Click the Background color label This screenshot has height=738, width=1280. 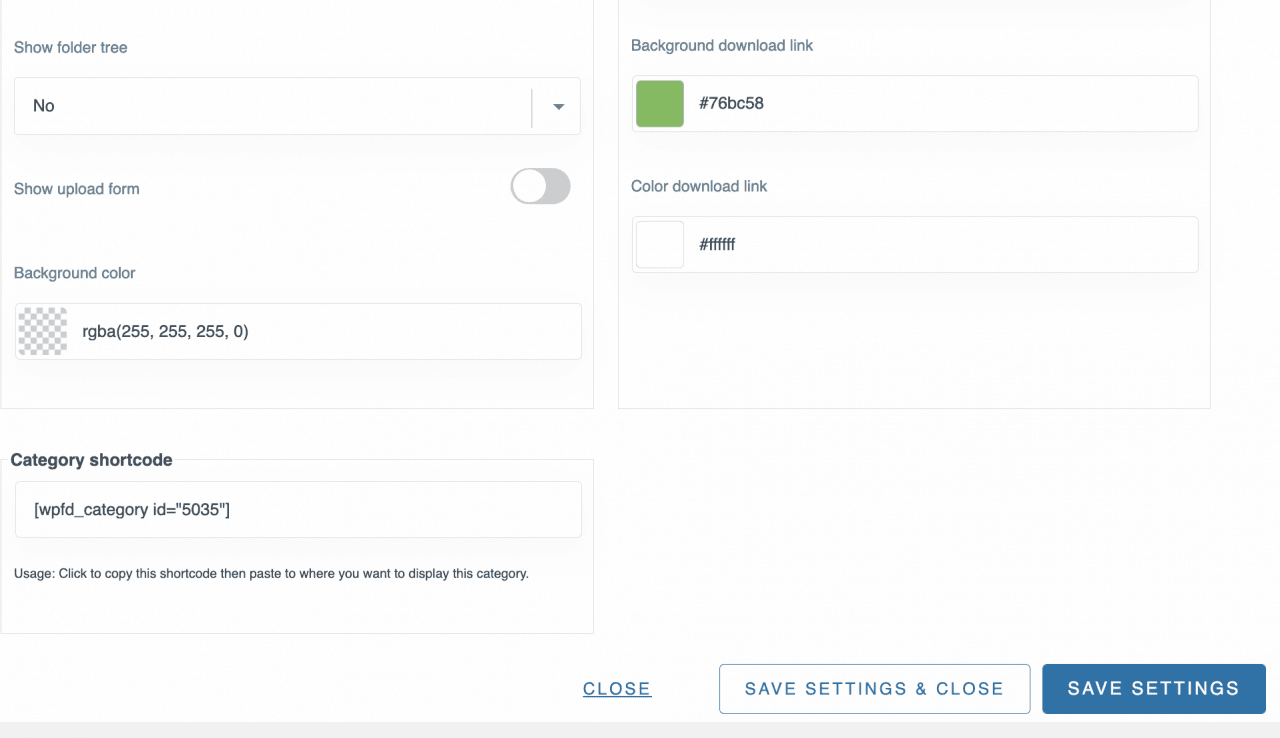(x=75, y=273)
